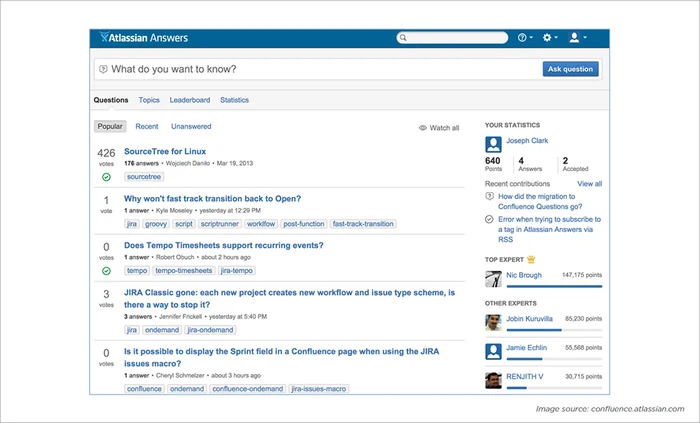
Task: Click the scriptrunner tag
Action: pyautogui.click(x=220, y=224)
